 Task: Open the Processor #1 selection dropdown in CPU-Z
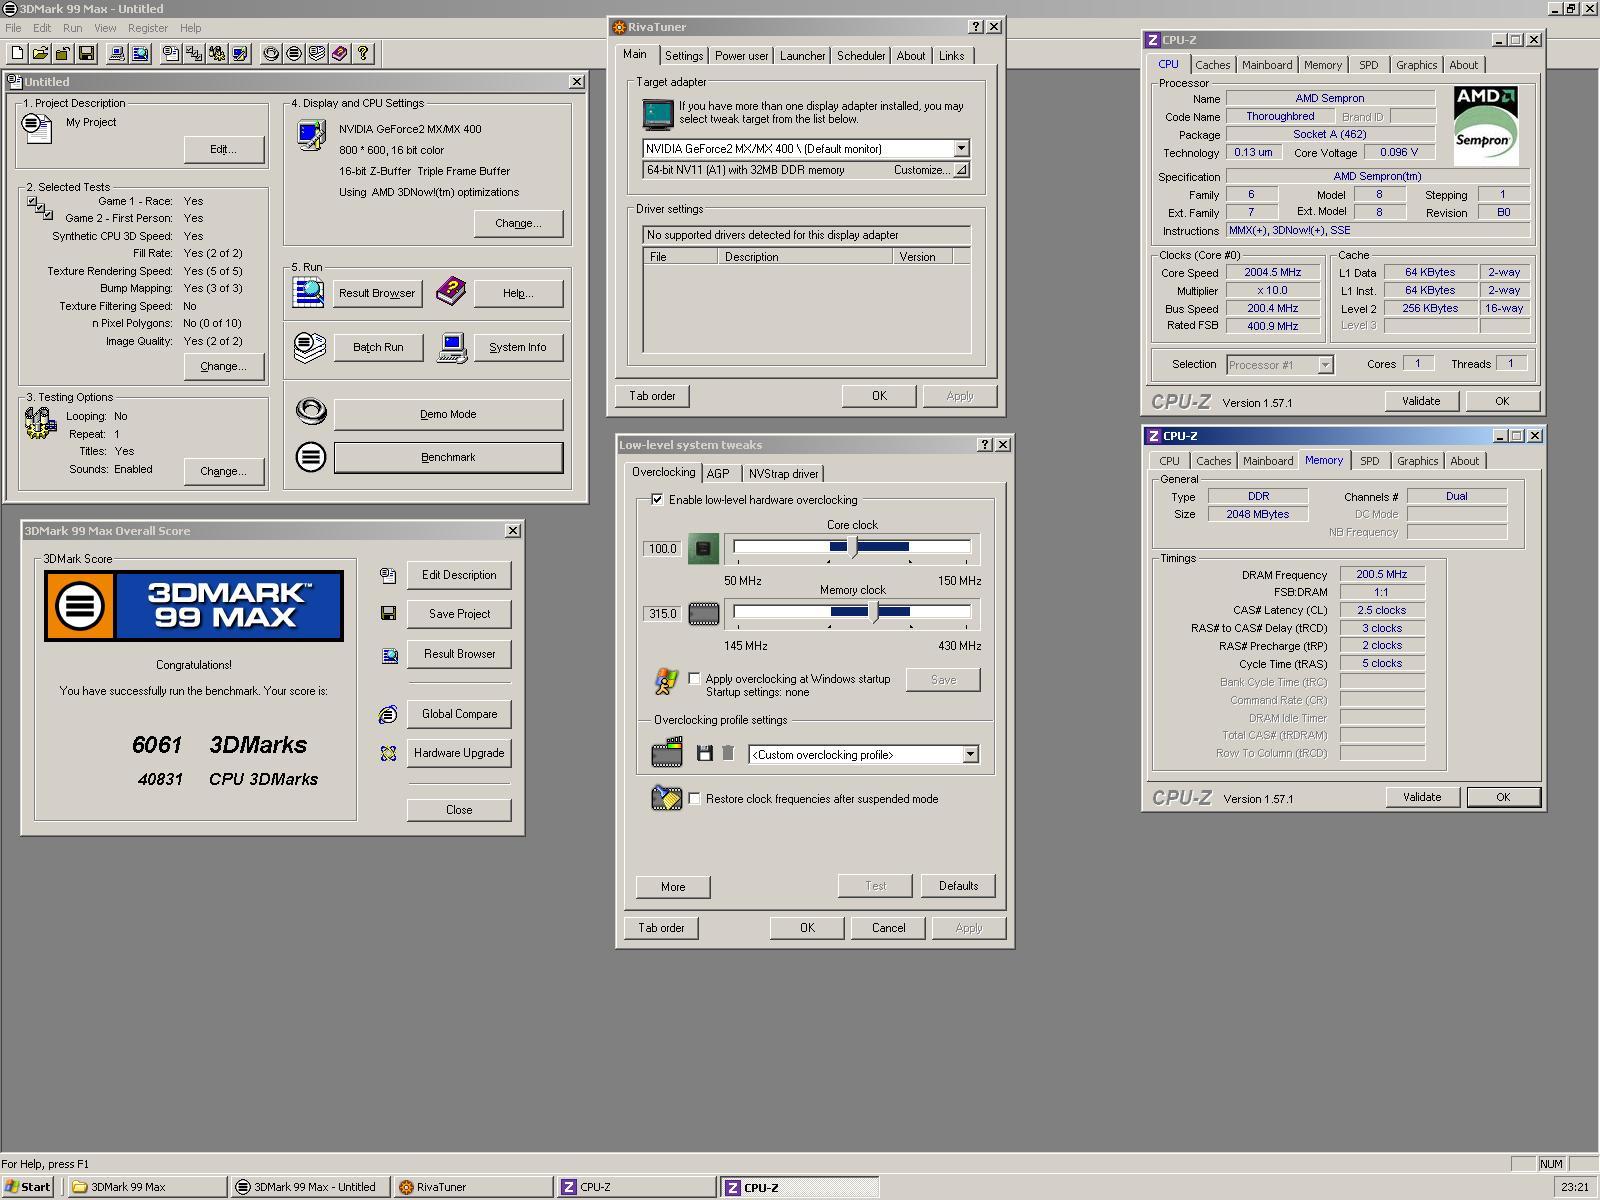[x=1325, y=365]
